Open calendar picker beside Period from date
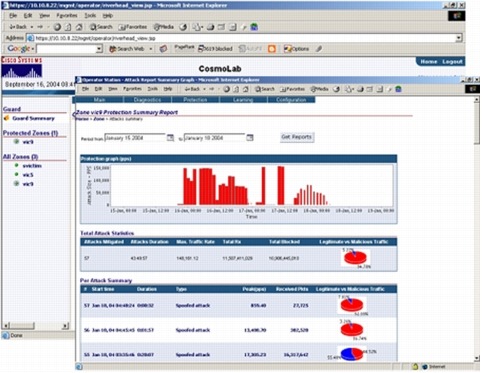 click(170, 138)
